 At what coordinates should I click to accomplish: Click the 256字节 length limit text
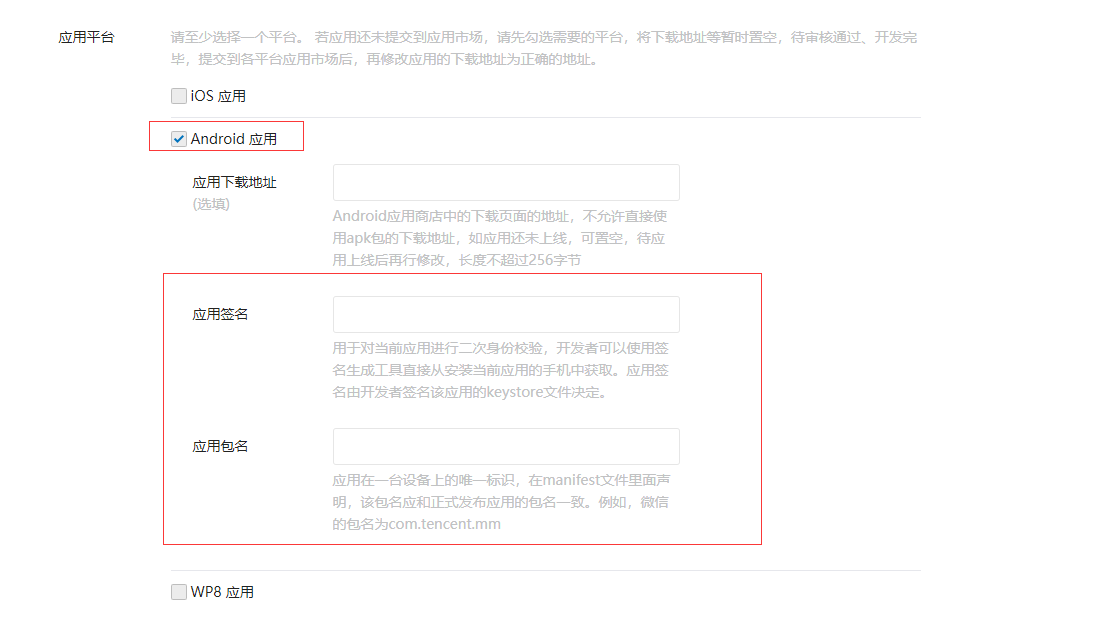(555, 260)
